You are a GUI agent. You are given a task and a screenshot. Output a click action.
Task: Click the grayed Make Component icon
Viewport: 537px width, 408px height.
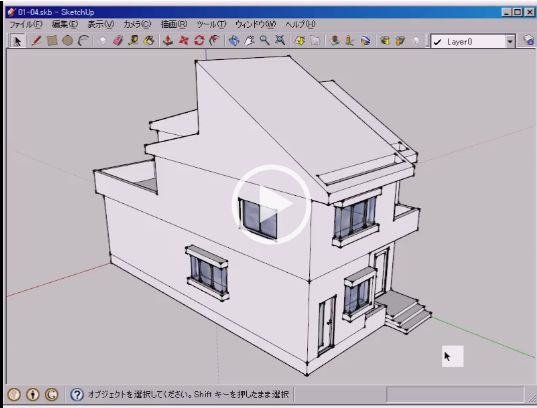point(102,41)
